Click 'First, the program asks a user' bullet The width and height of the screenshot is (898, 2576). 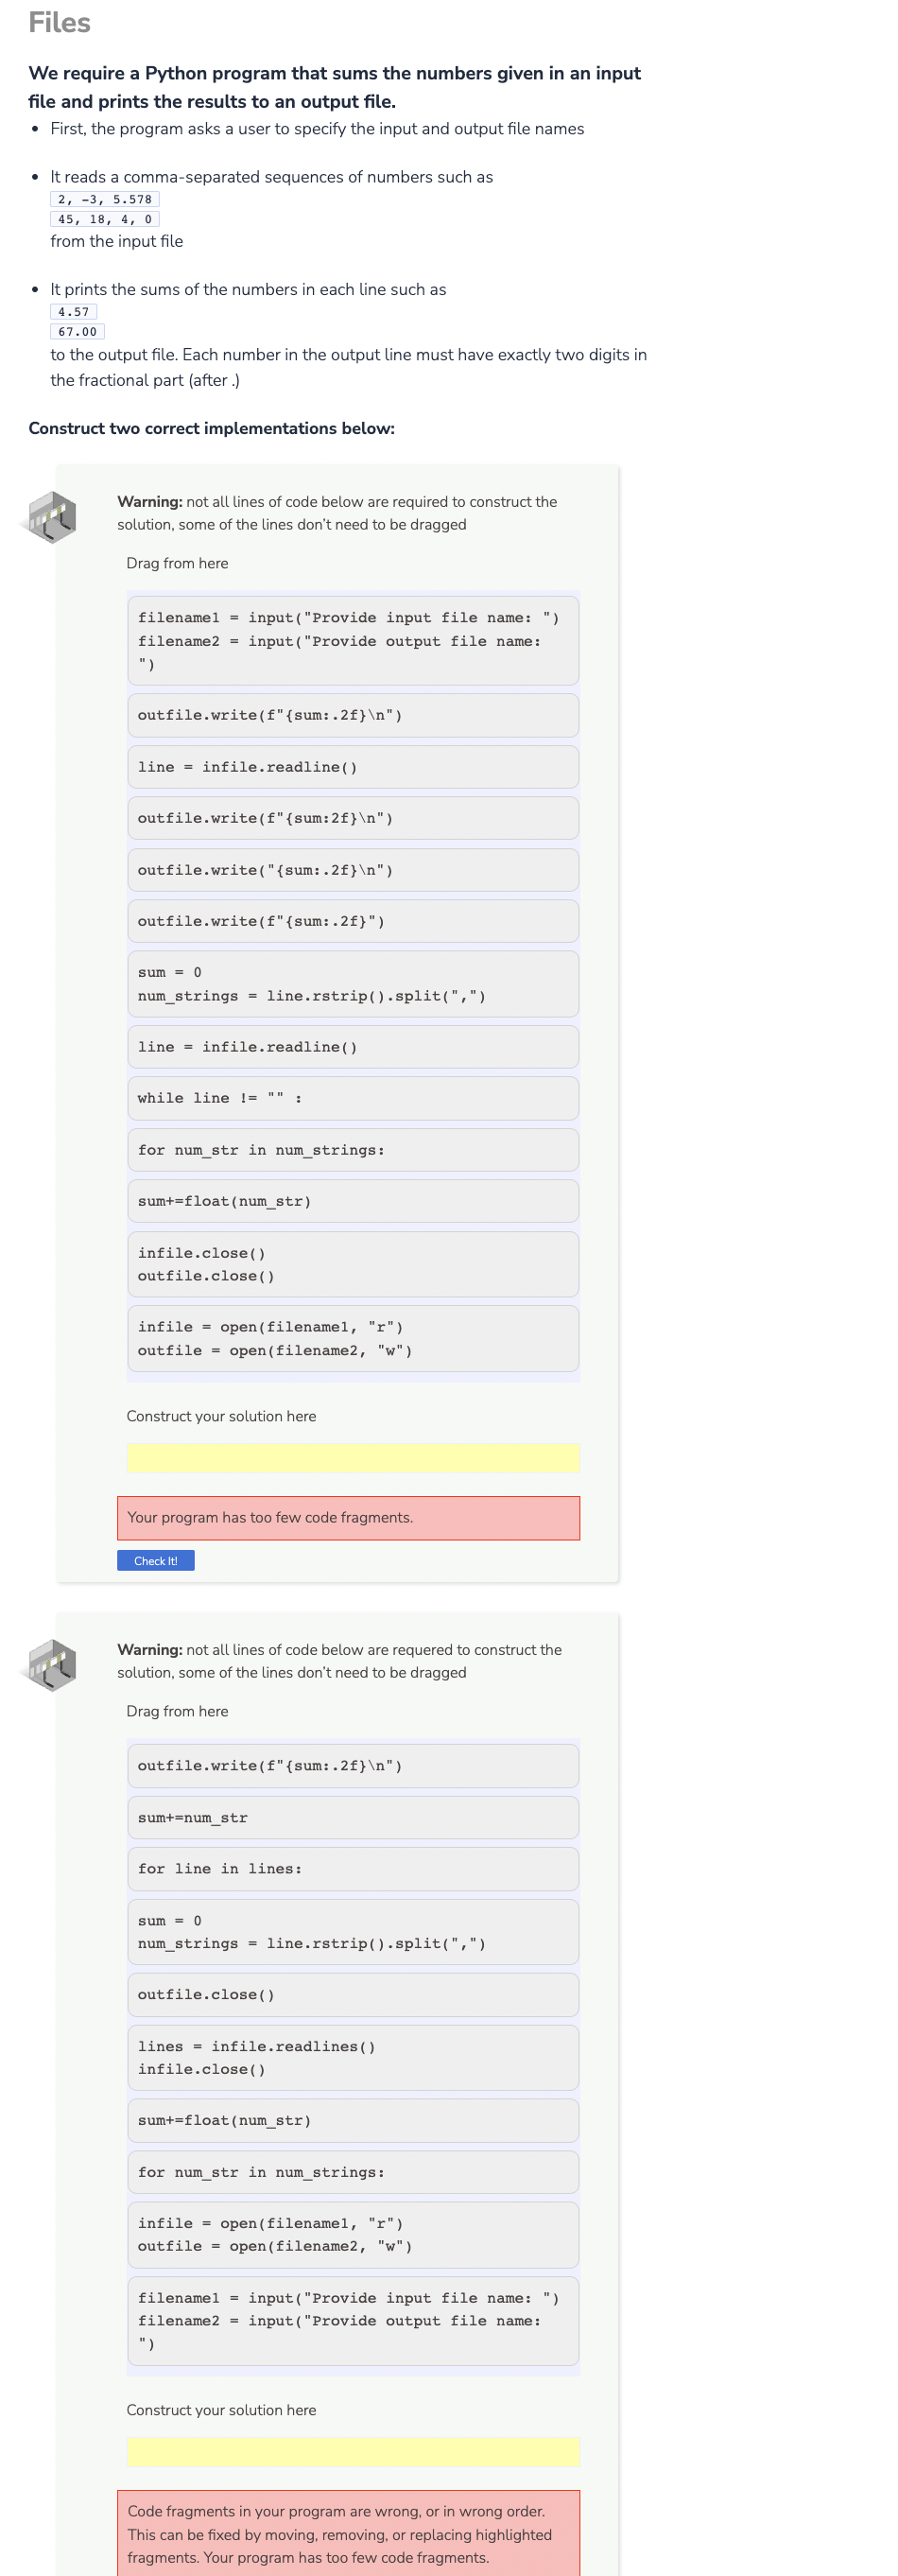(x=318, y=130)
